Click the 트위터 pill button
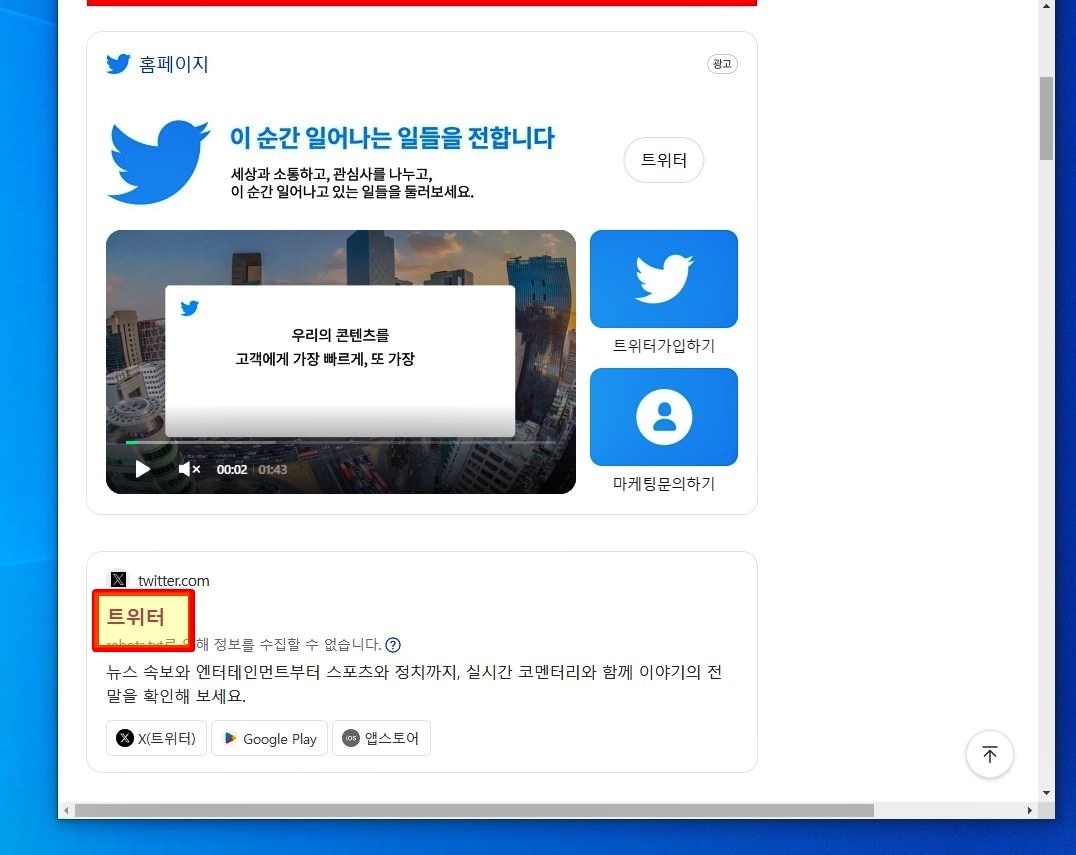The height and width of the screenshot is (855, 1076). pyautogui.click(x=664, y=160)
